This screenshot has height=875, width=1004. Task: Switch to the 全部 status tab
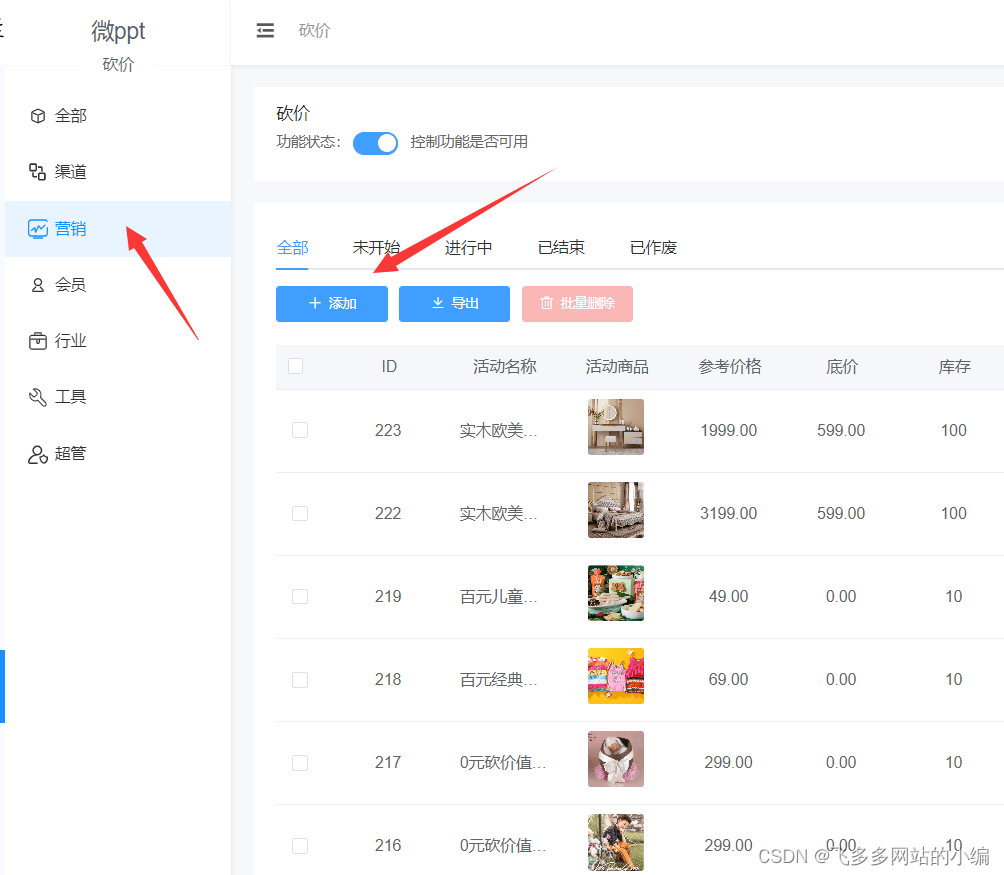[x=293, y=248]
